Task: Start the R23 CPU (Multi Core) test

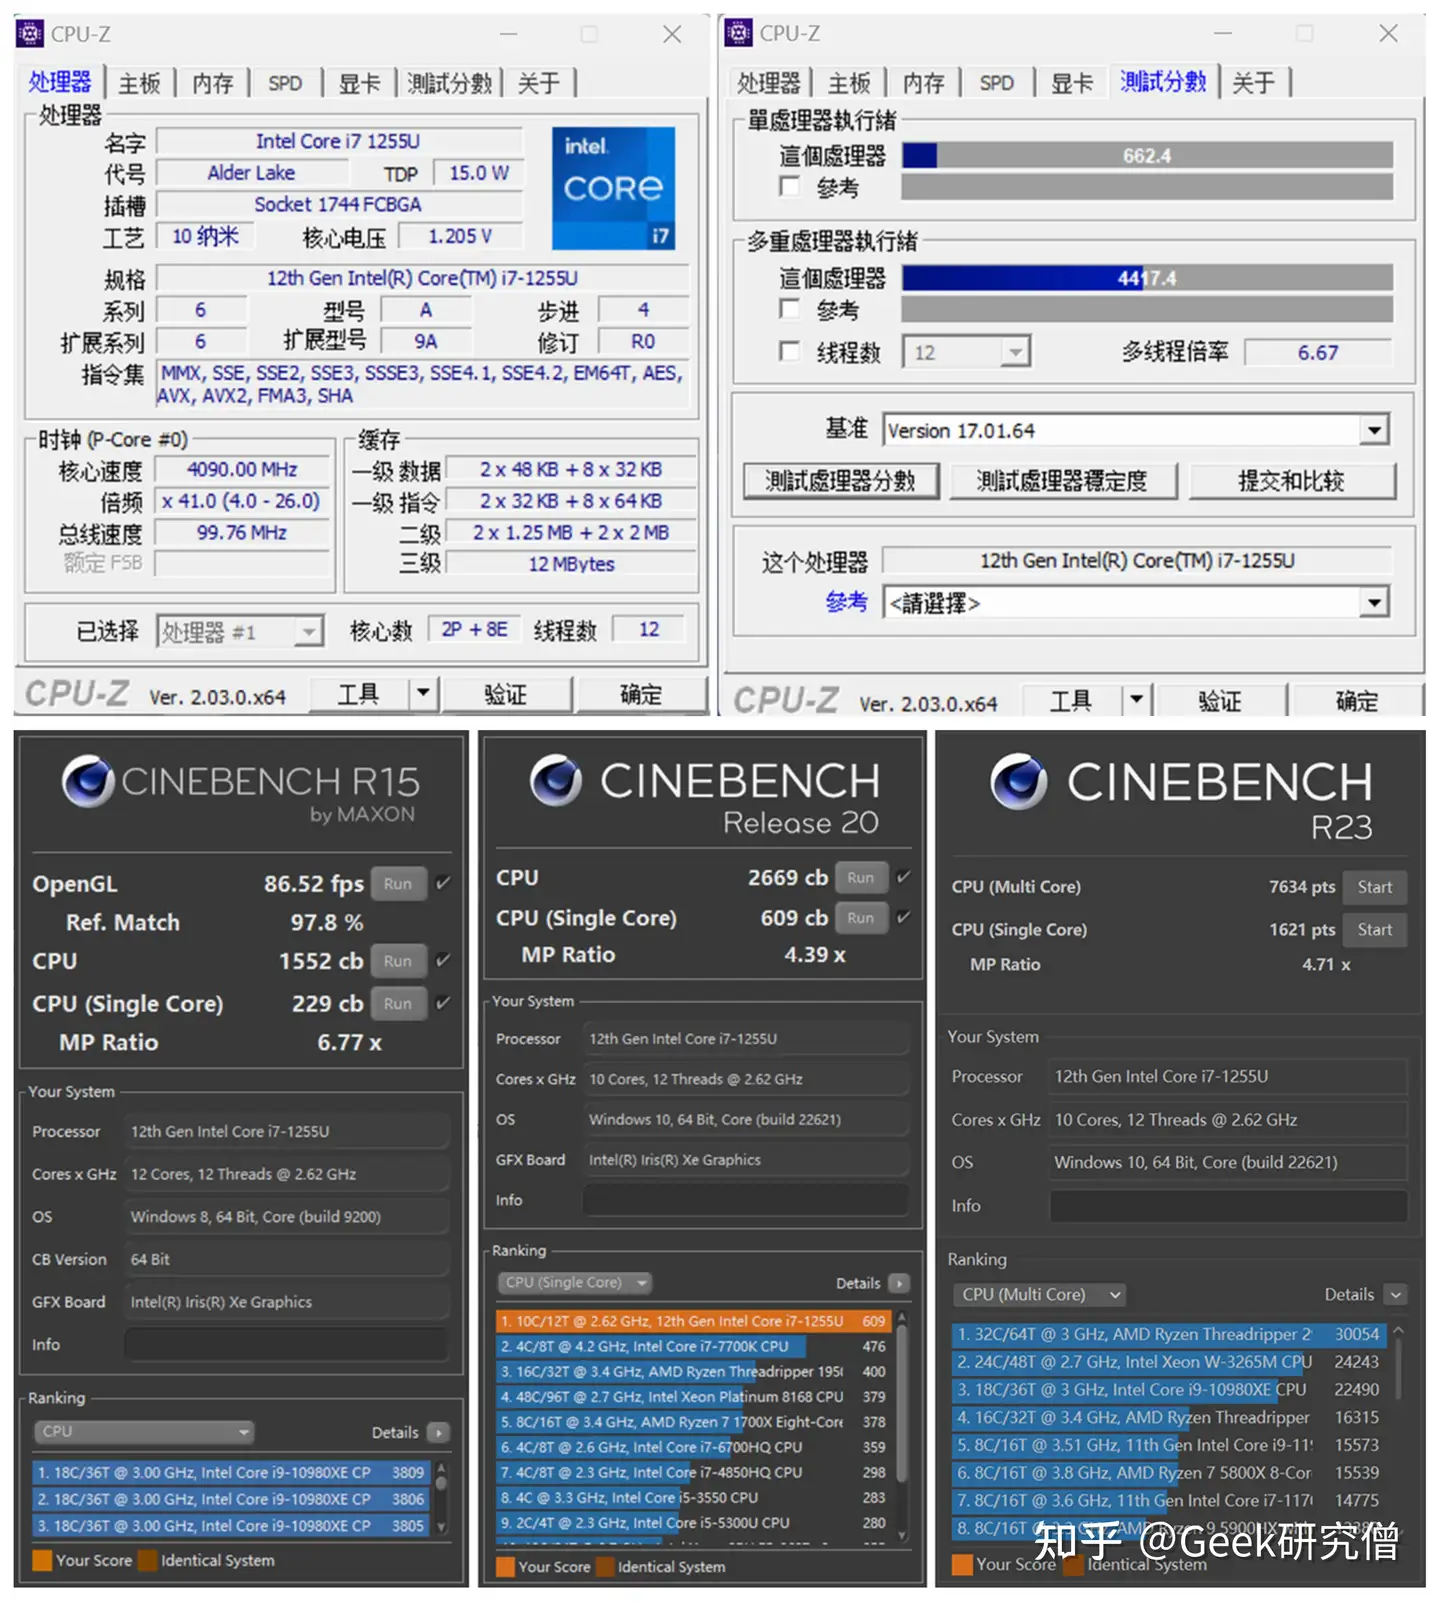Action: point(1375,887)
